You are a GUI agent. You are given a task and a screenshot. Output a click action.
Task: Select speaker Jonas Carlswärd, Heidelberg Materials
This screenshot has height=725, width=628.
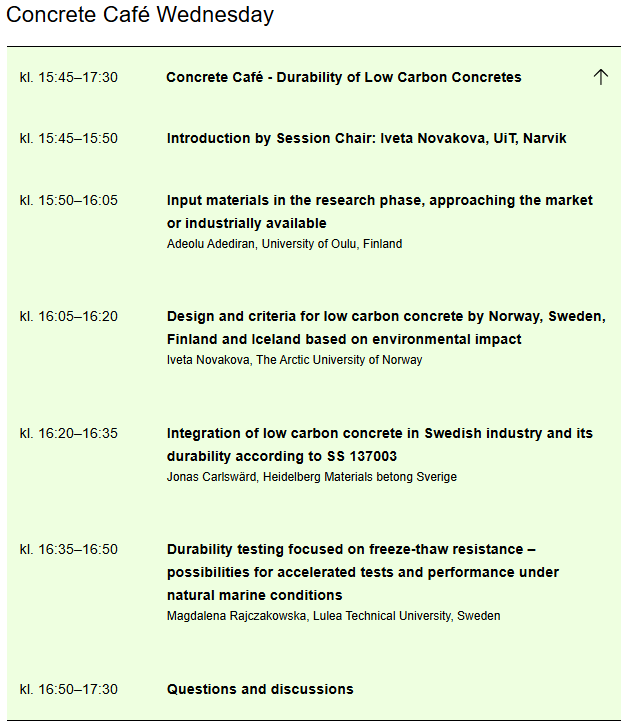311,477
